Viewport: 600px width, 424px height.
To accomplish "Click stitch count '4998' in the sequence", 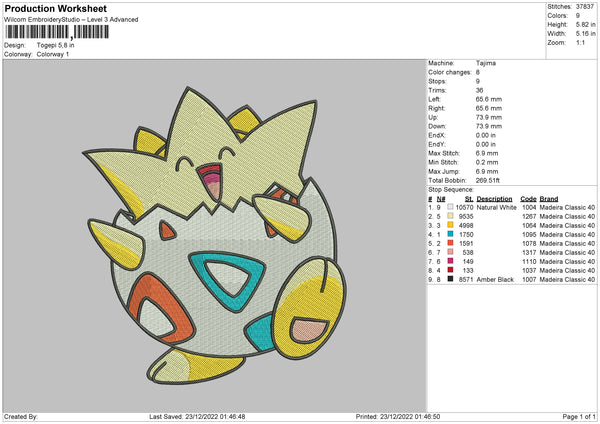I will coord(466,225).
